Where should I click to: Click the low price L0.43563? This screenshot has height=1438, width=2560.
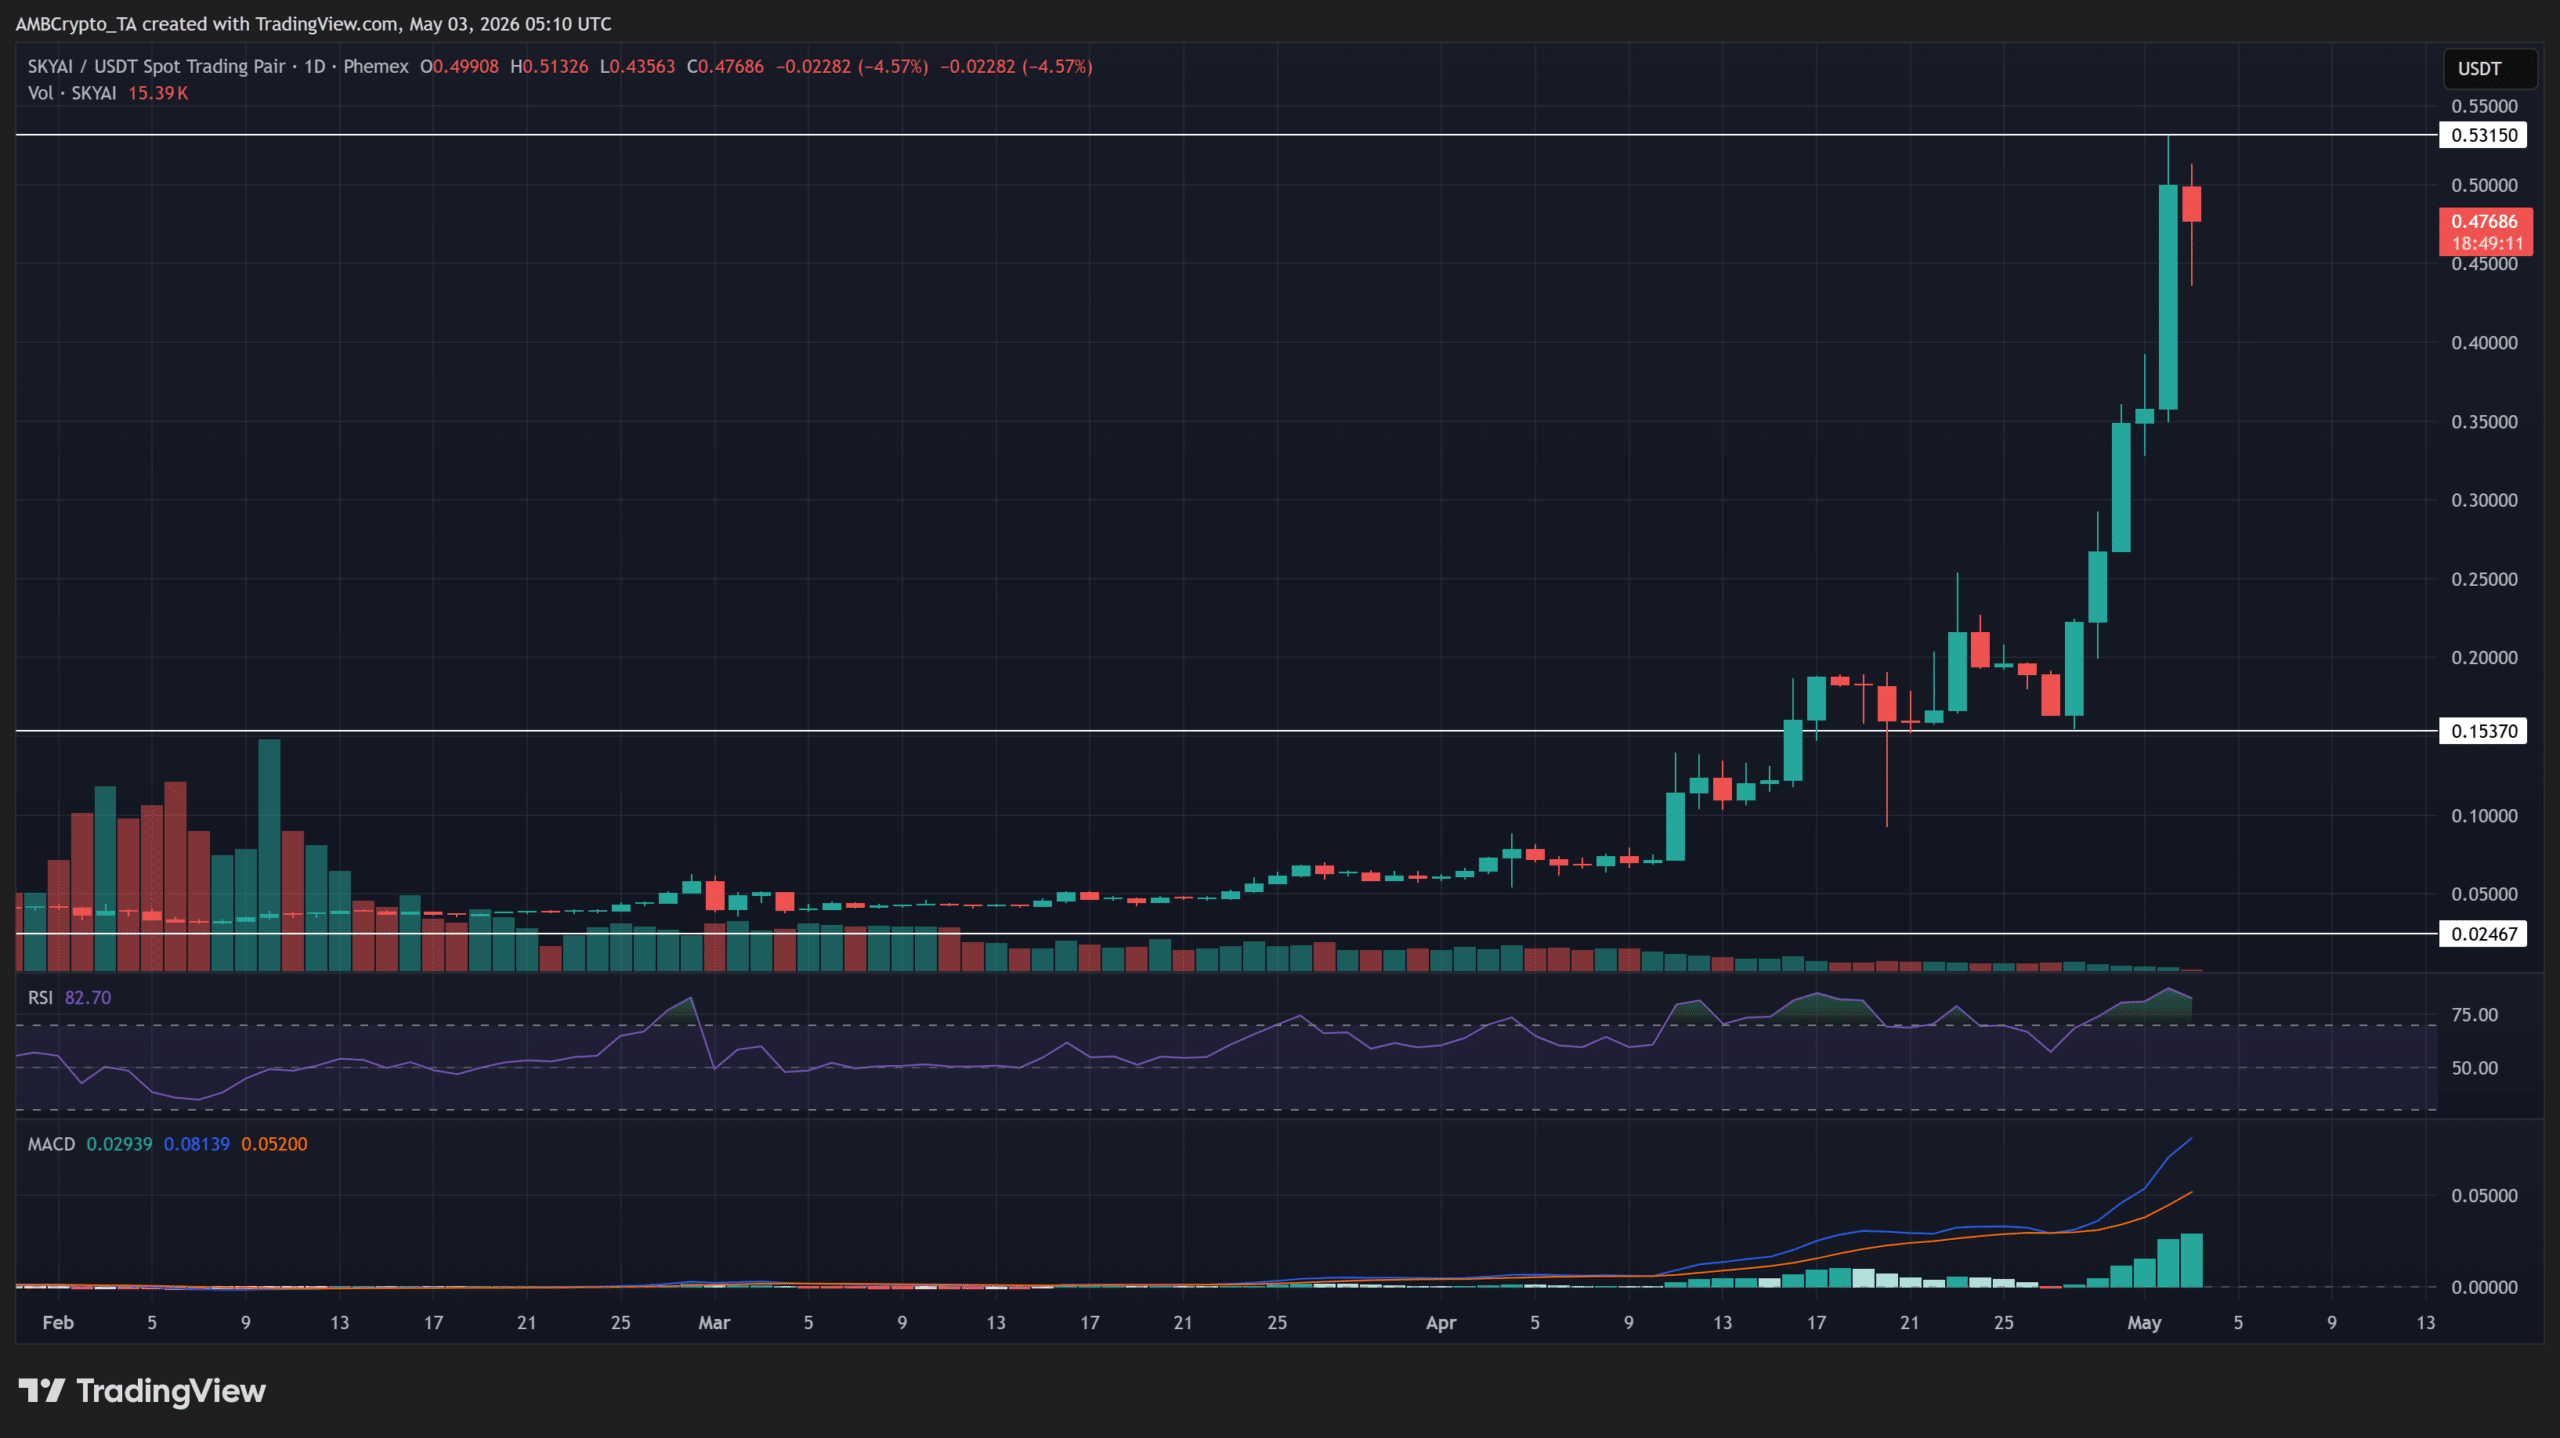point(638,66)
